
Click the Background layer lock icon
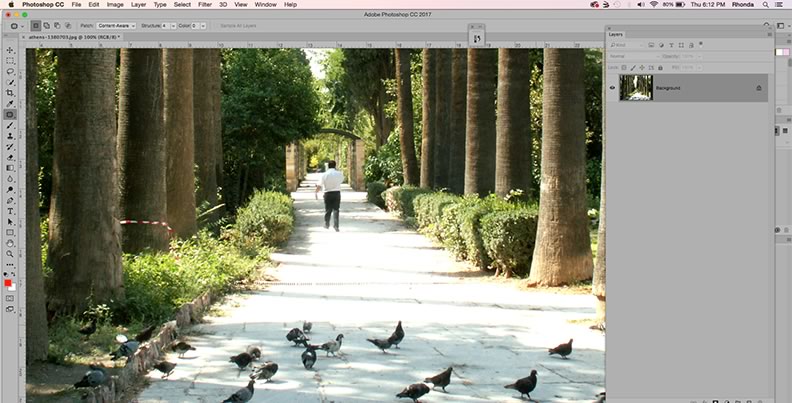pos(758,88)
